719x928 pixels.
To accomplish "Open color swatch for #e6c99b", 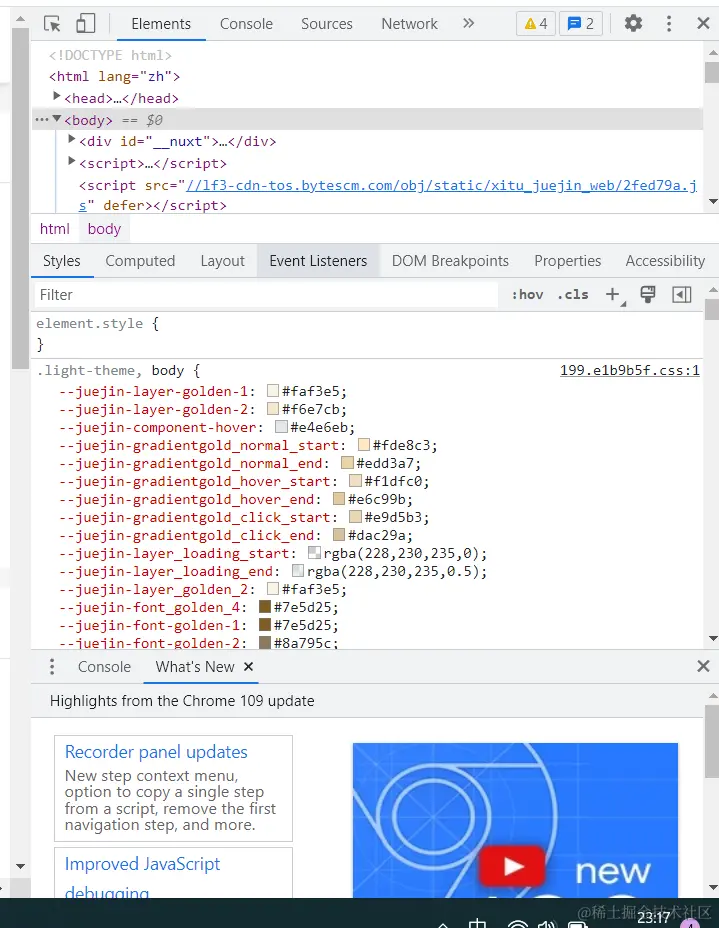I will coord(339,499).
